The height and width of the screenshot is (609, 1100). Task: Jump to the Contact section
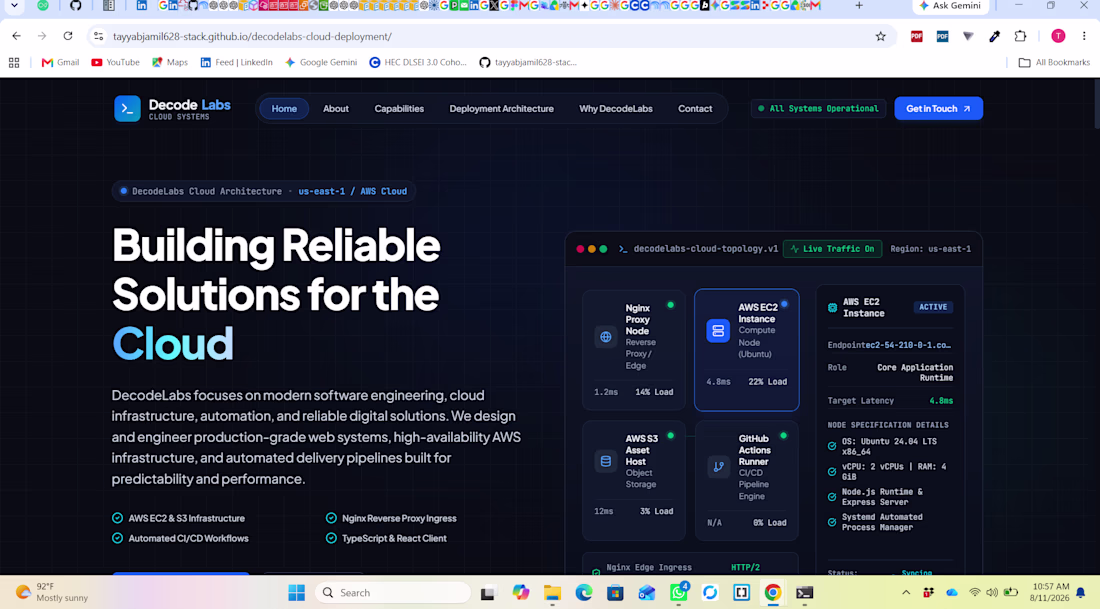point(695,109)
